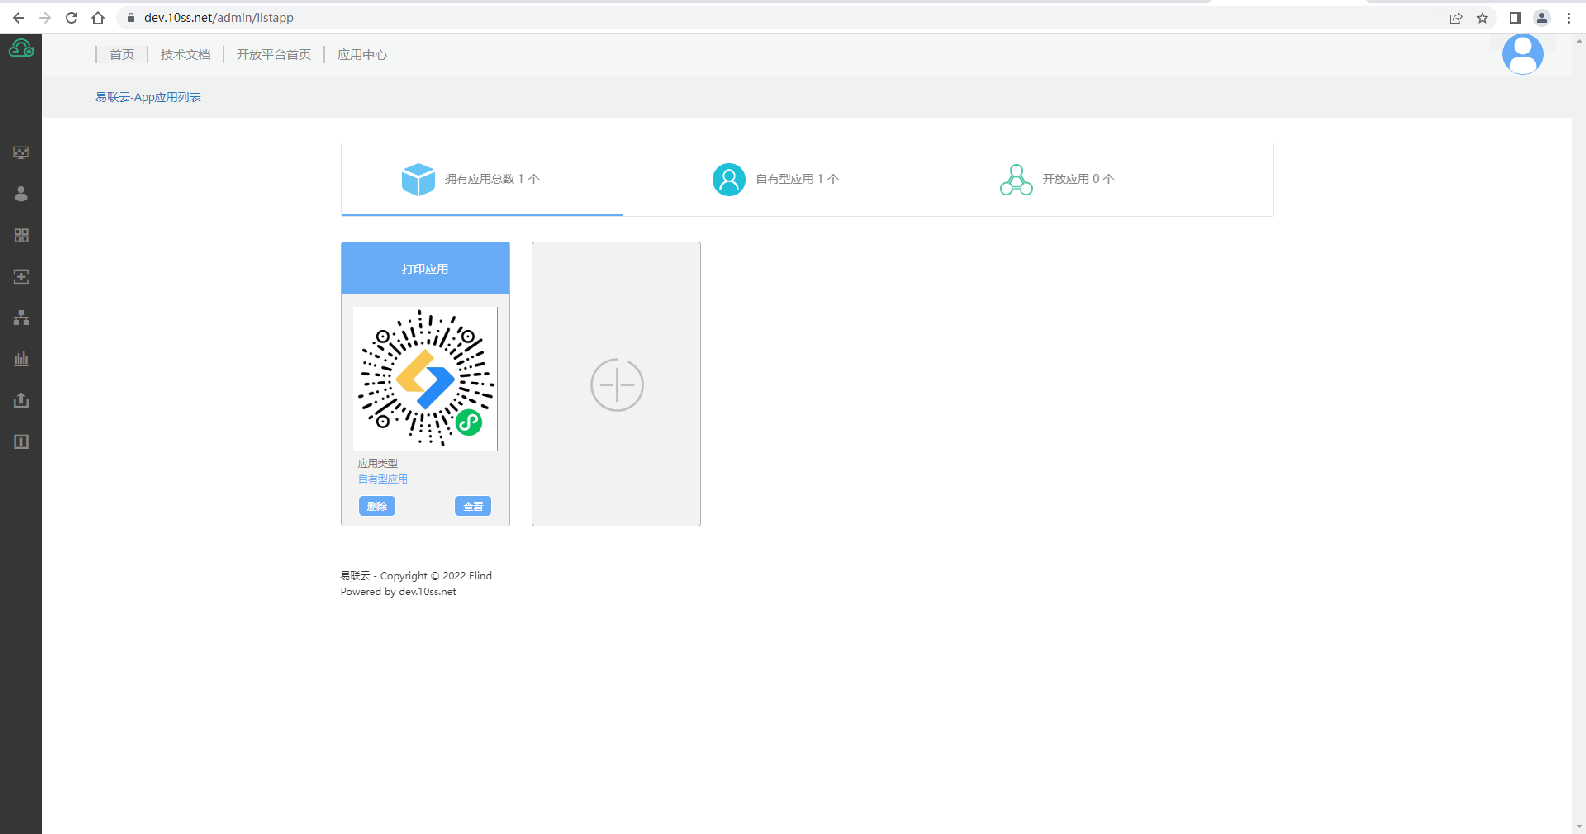The image size is (1586, 834).
Task: Share this page from address bar
Action: tap(1456, 18)
